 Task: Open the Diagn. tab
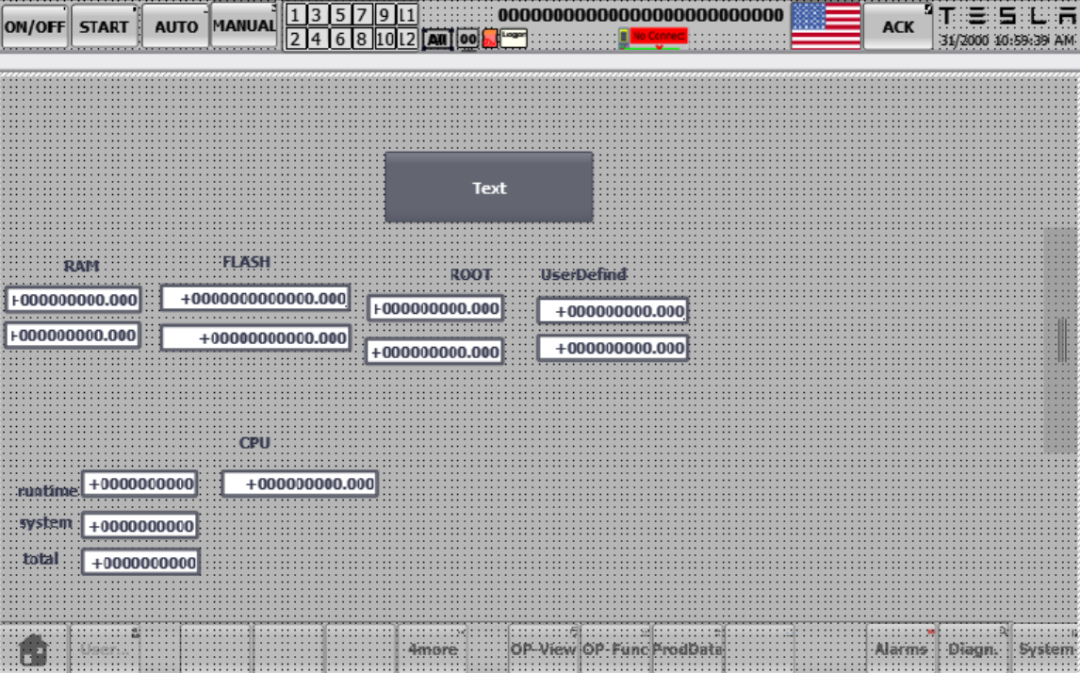click(x=973, y=649)
